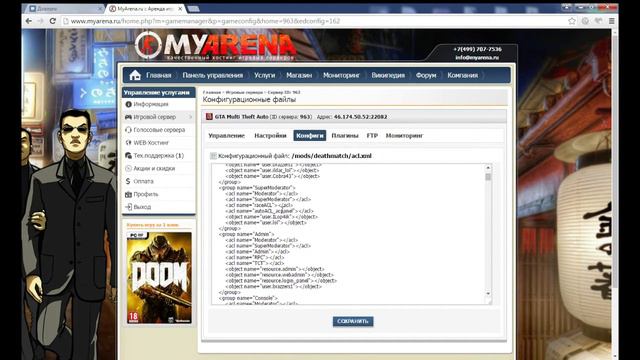
Task: Click the Акции и скидки sidebar icon
Action: pyautogui.click(x=128, y=168)
